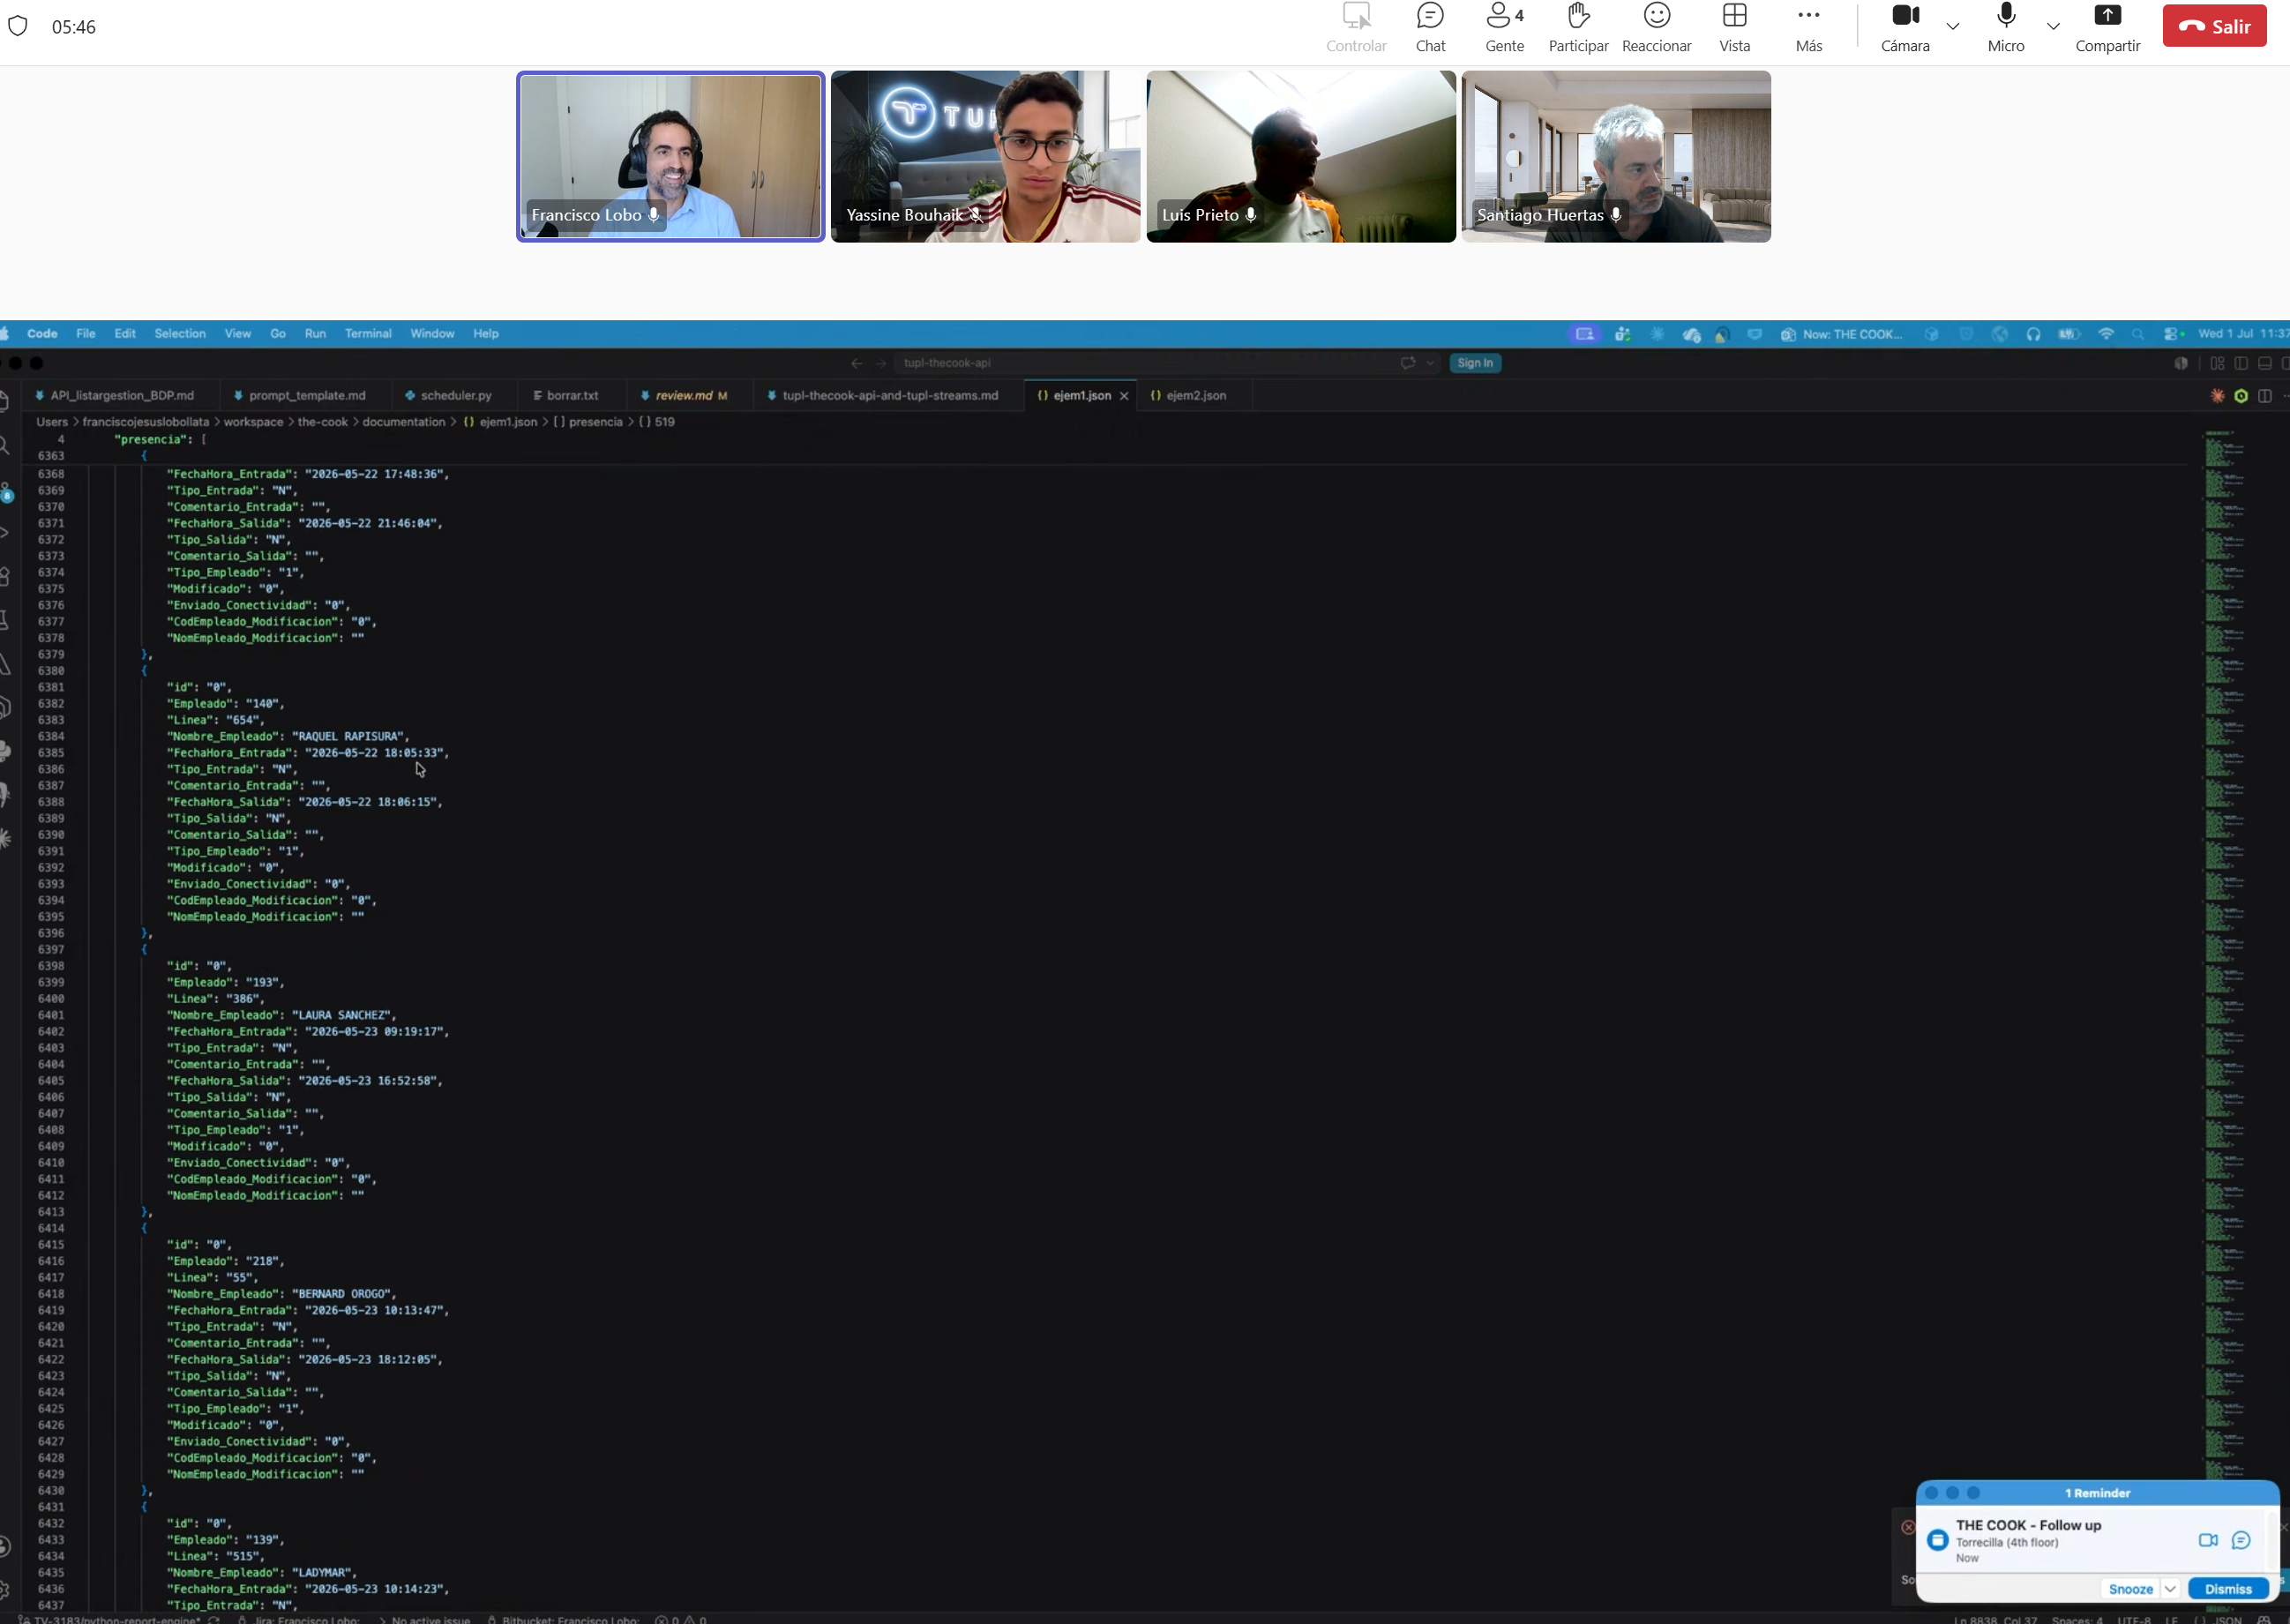
Task: Toggle the bottom panel layout icon
Action: point(2265,363)
